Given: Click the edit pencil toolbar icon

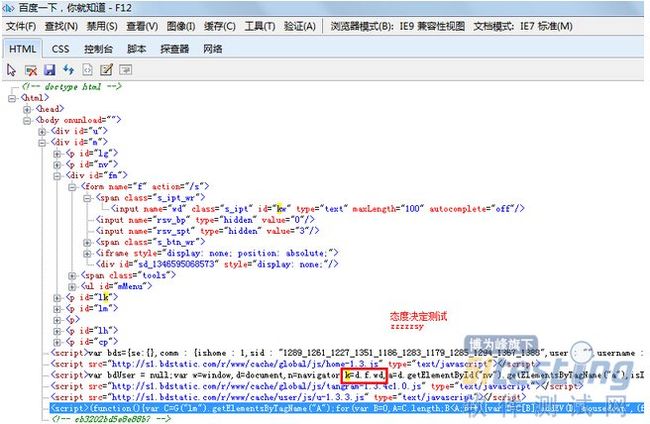Looking at the screenshot, I should click(x=106, y=70).
